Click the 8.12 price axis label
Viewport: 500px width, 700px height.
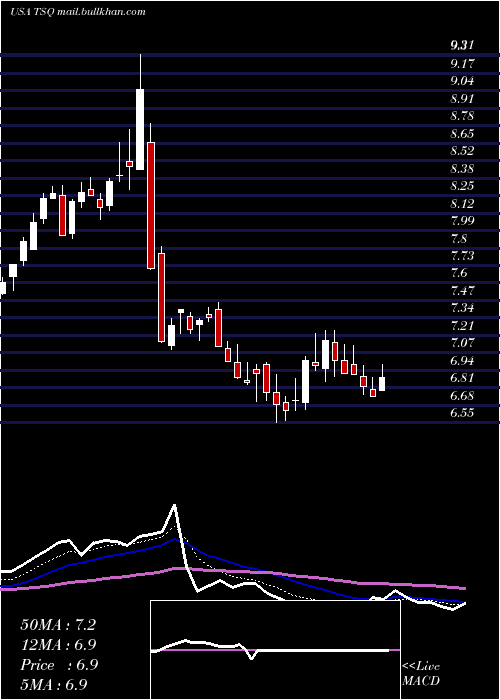462,204
